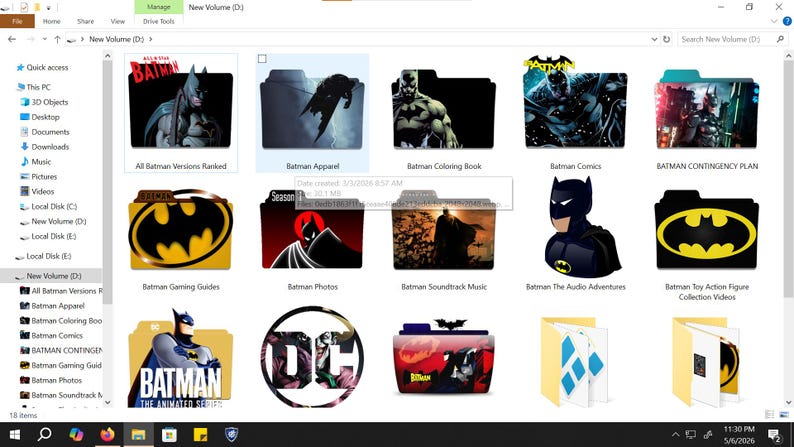Image resolution: width=794 pixels, height=447 pixels.
Task: Select the red Batman cartoon folder icon
Action: pyautogui.click(x=444, y=356)
